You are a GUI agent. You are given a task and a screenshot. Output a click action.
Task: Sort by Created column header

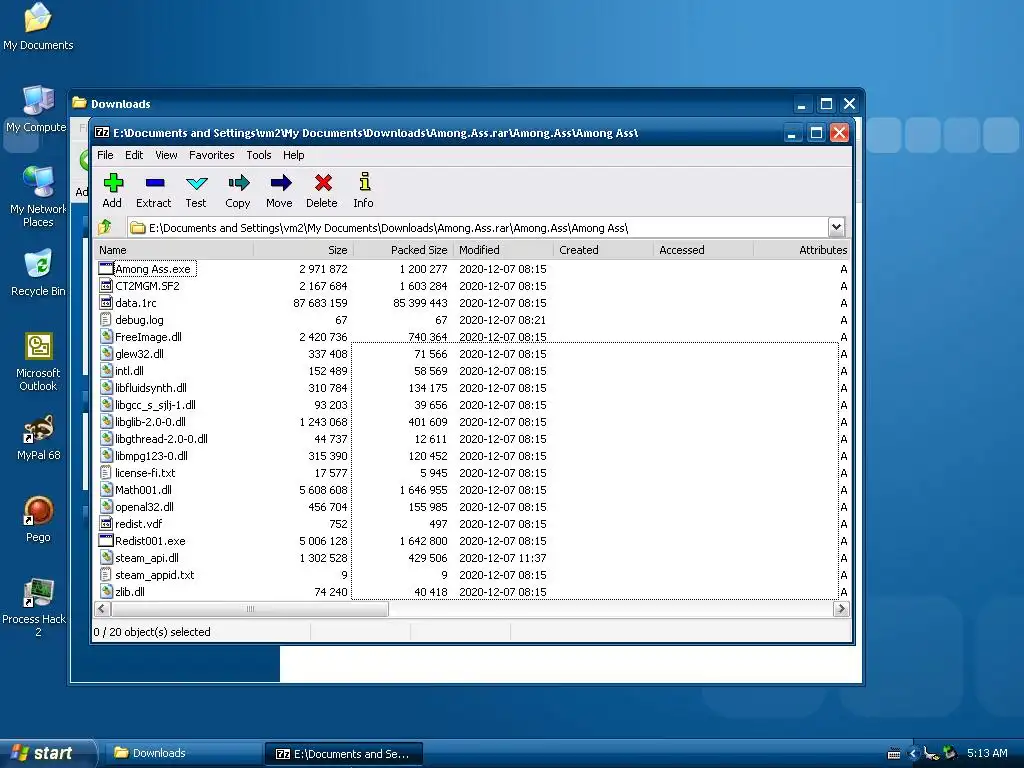tap(603, 249)
